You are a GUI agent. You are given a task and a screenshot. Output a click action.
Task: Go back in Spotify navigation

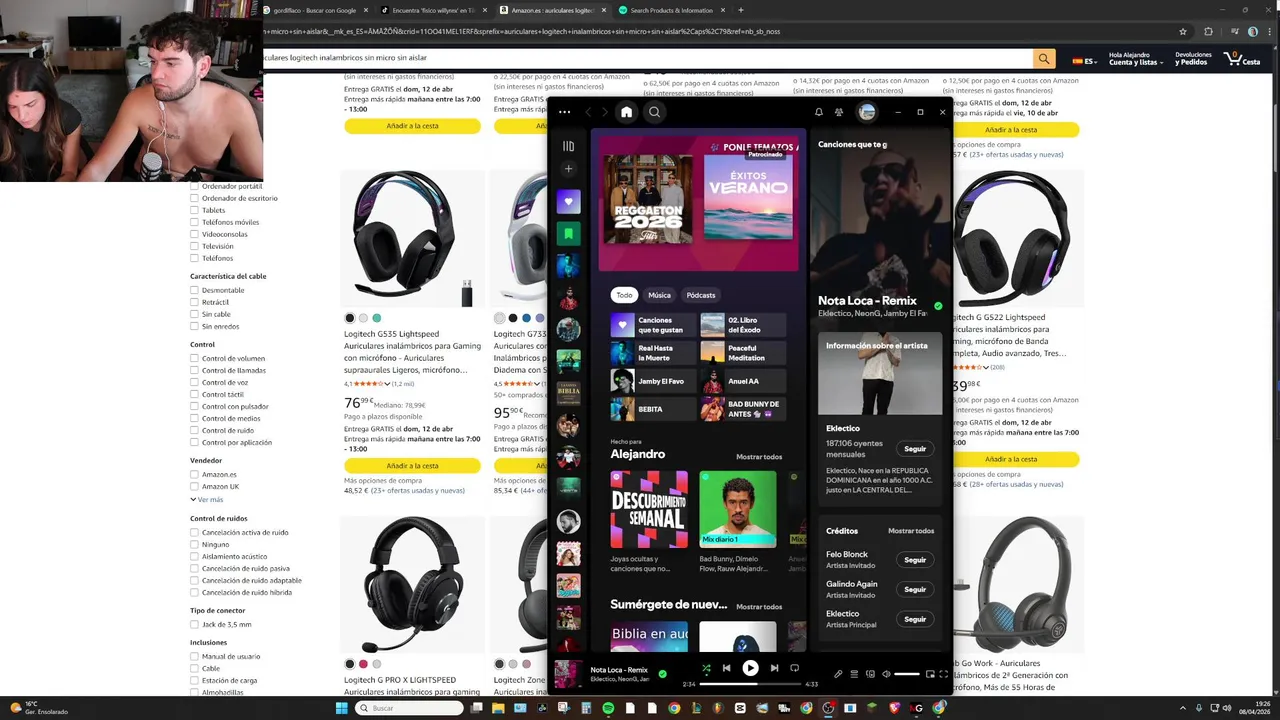[588, 112]
